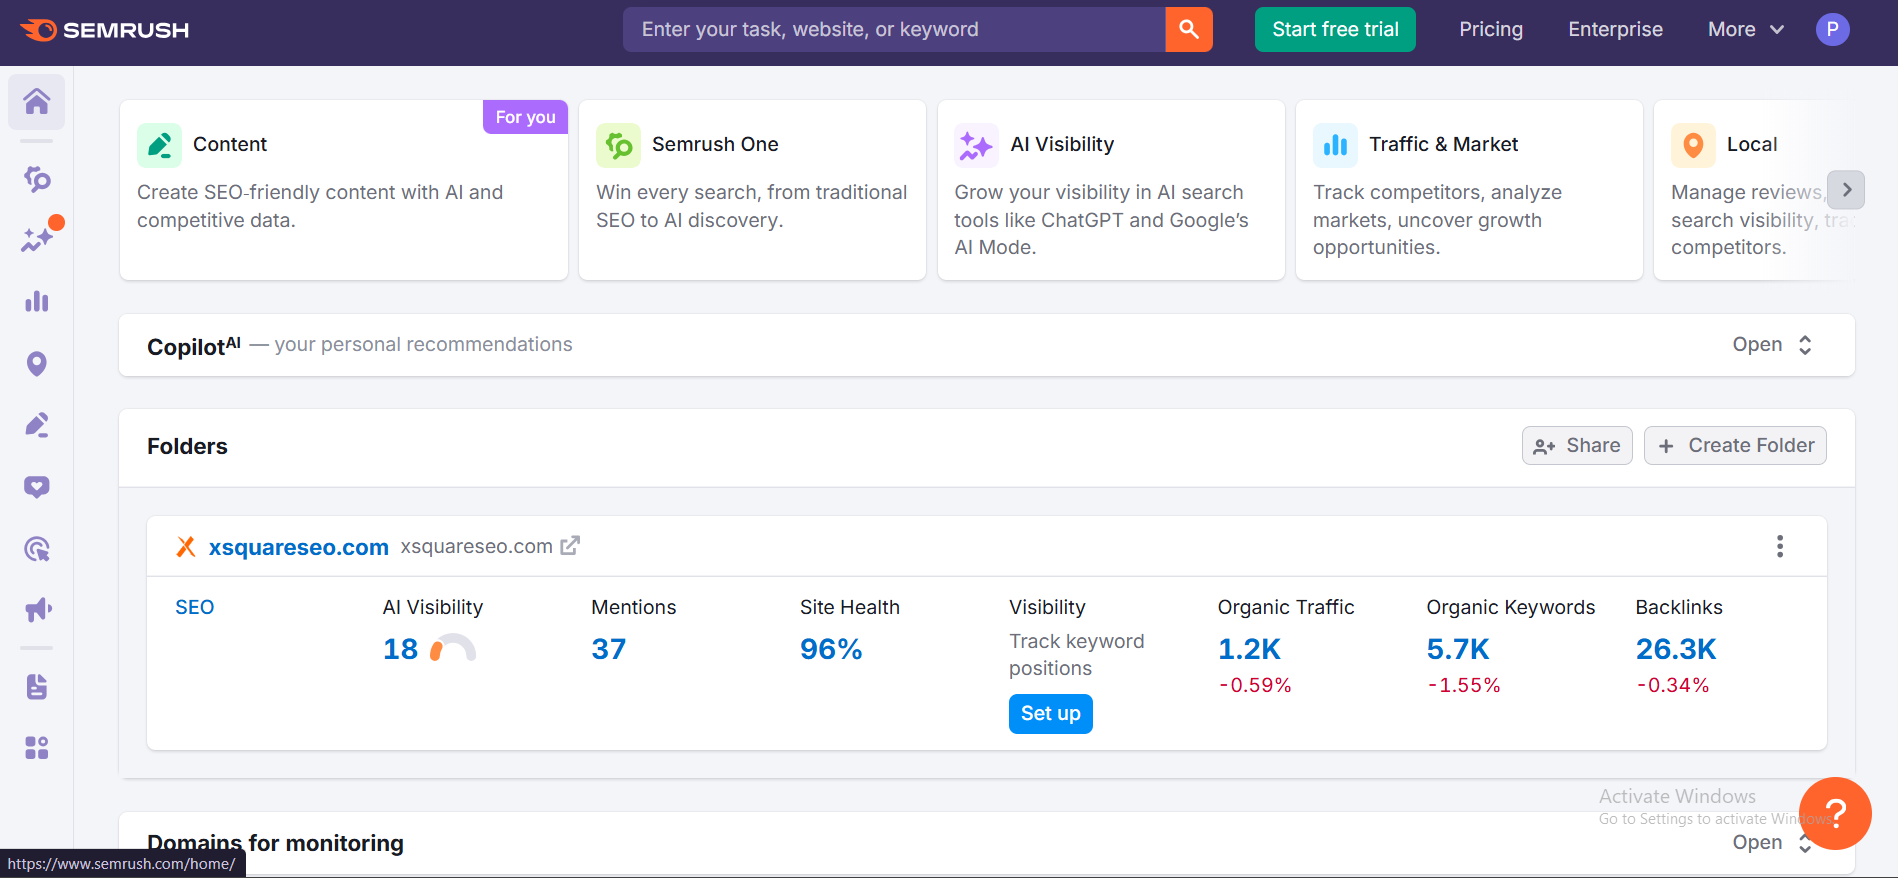1898x878 pixels.
Task: Open AI Visibility sparkle icon in sidebar
Action: [37, 240]
